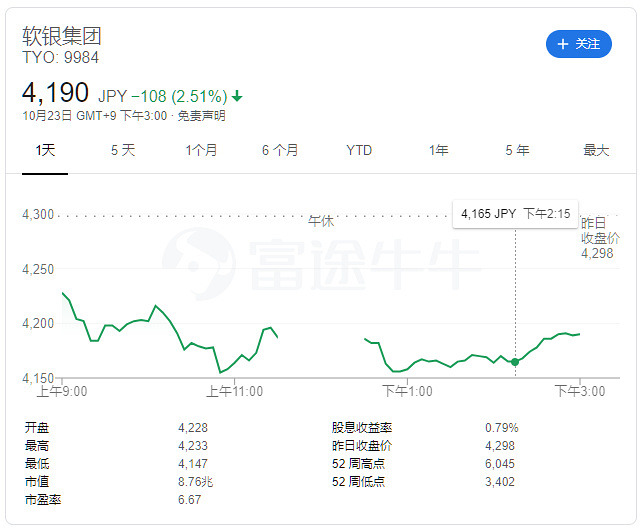Switch to the 1年 chart view
Screen dimensions: 644x530
[438, 150]
